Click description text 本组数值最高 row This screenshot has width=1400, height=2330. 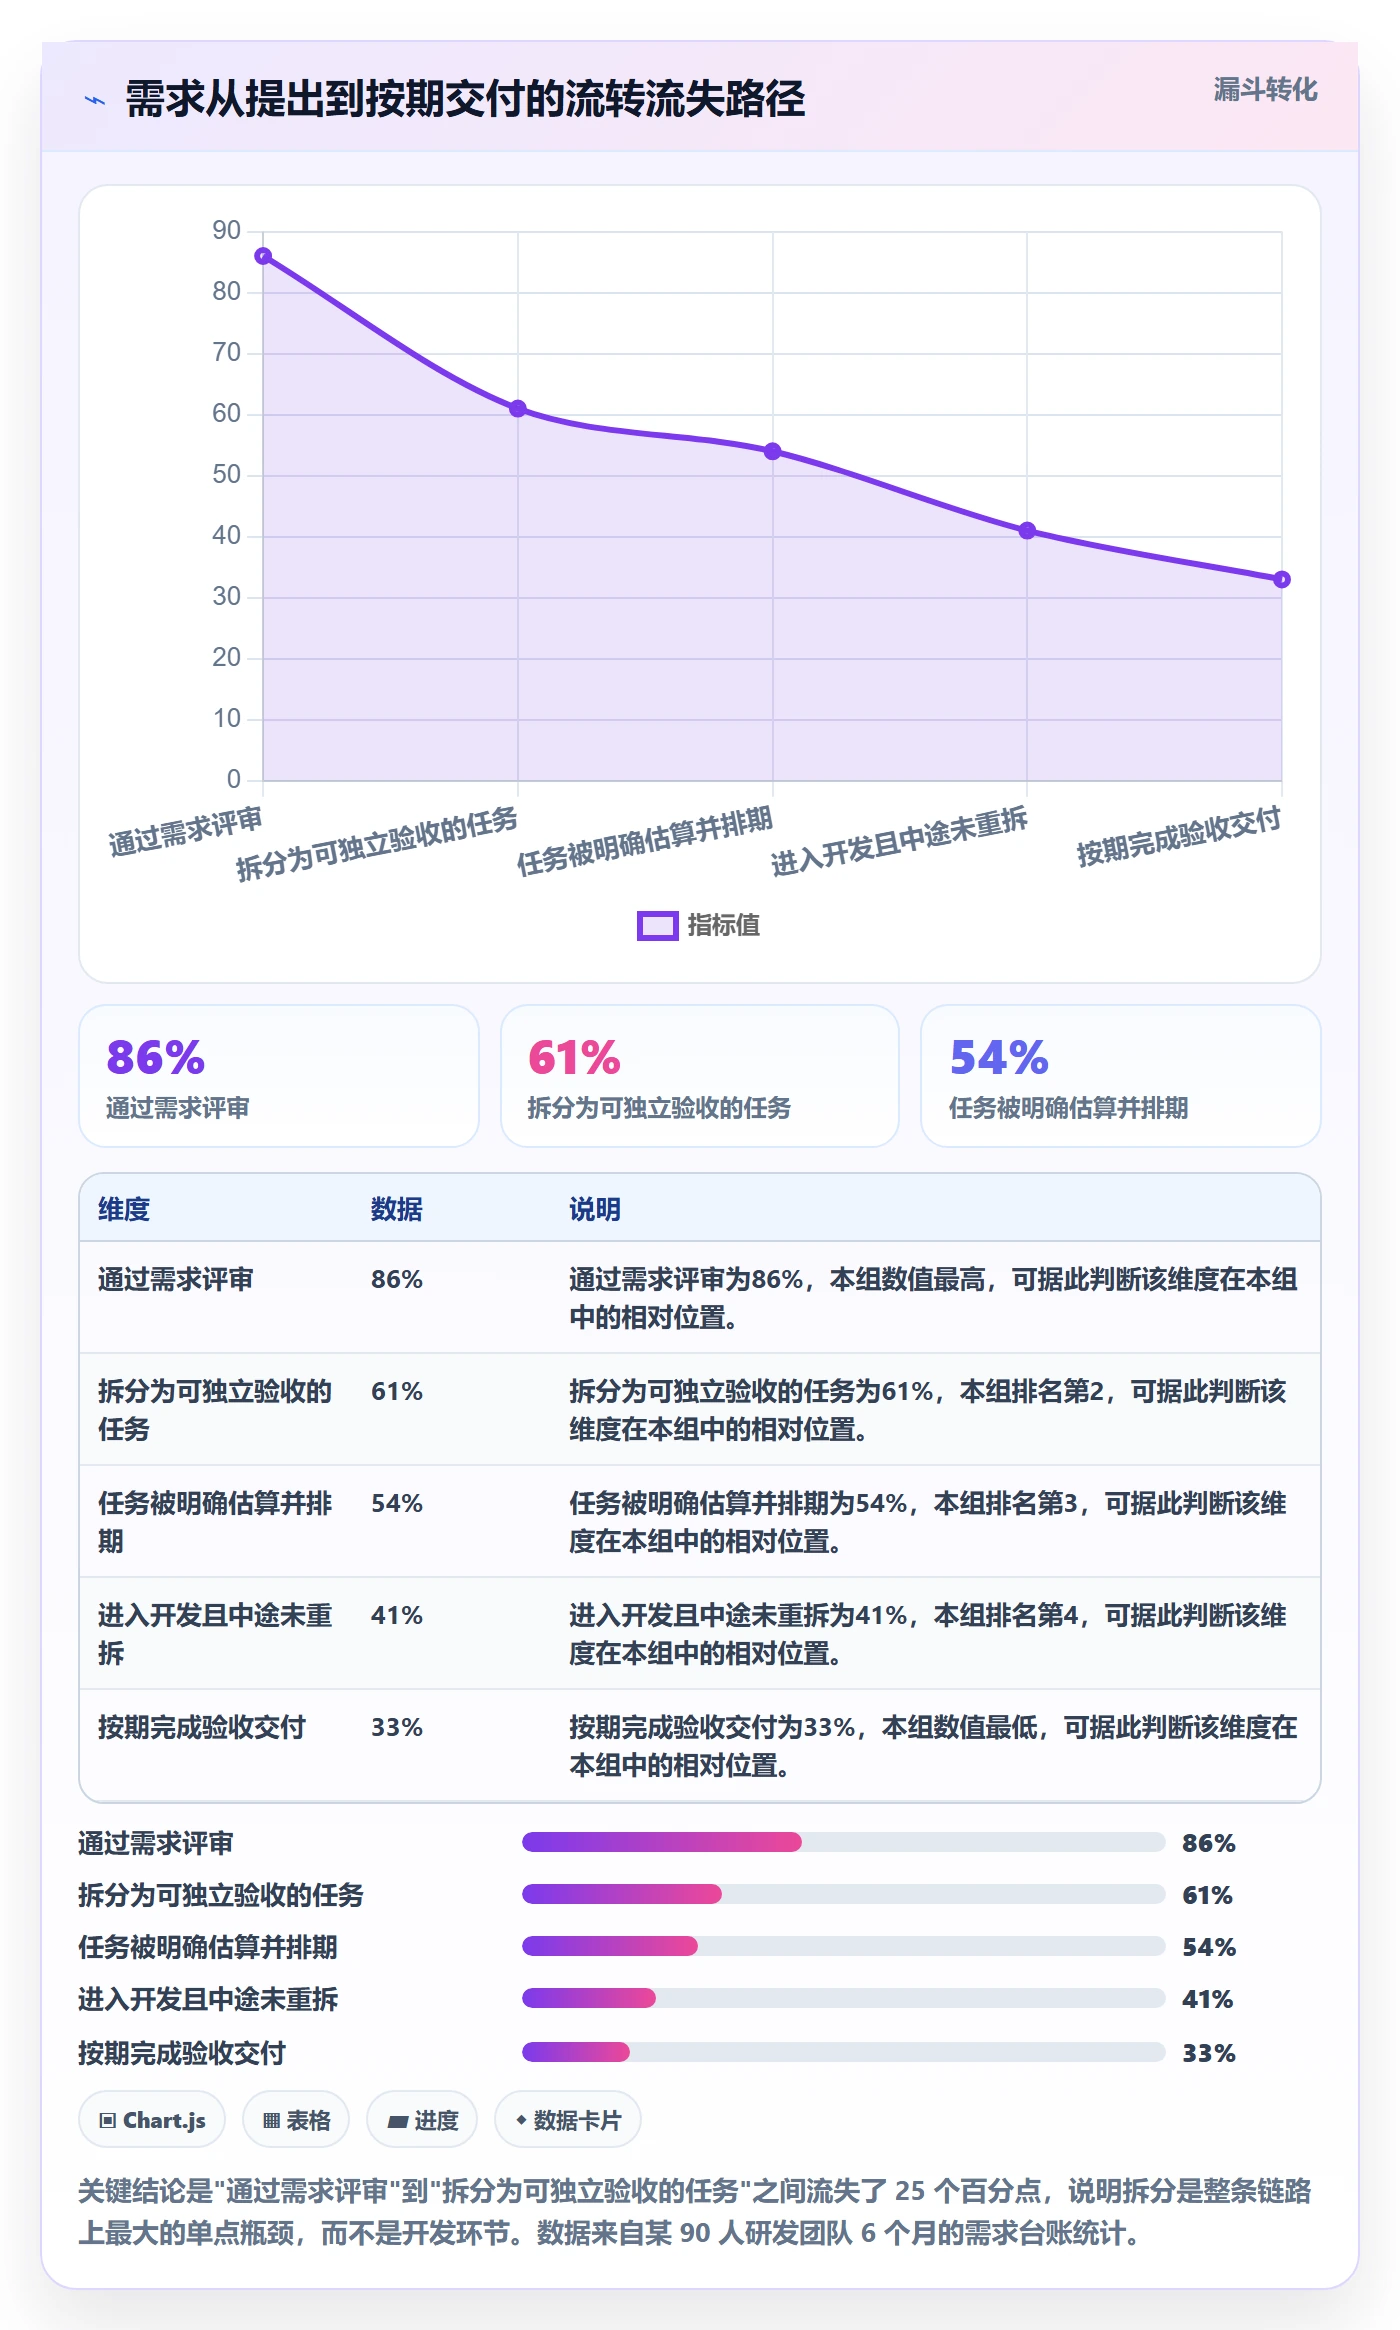[933, 1298]
